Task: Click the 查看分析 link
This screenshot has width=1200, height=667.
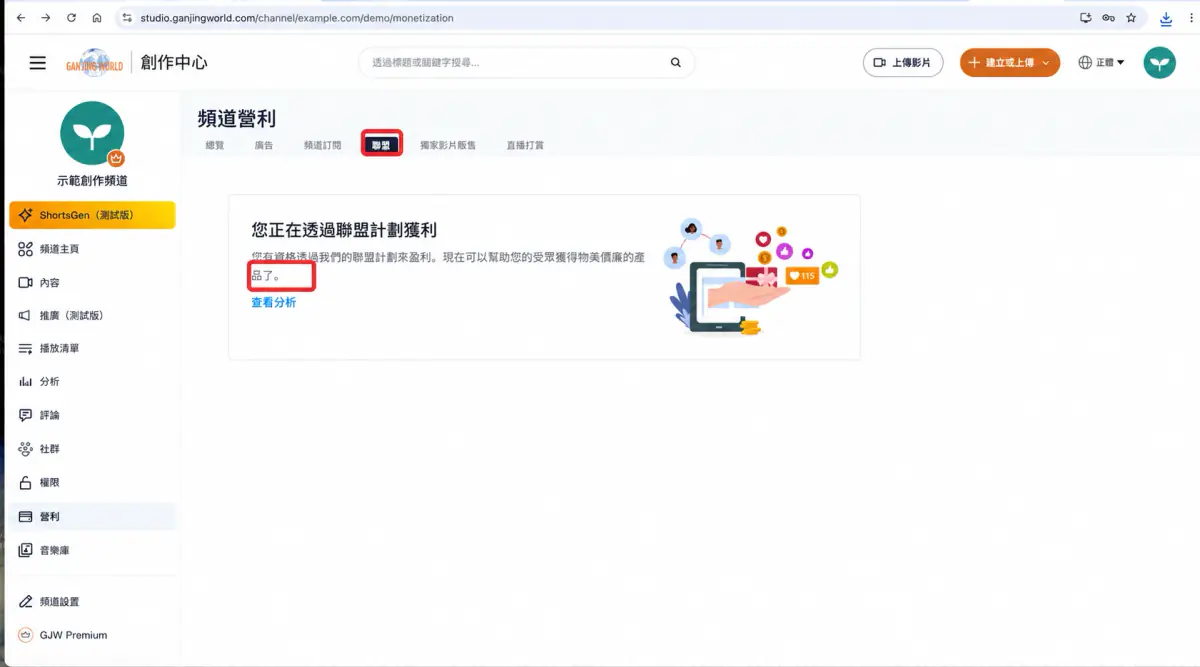Action: [x=273, y=302]
